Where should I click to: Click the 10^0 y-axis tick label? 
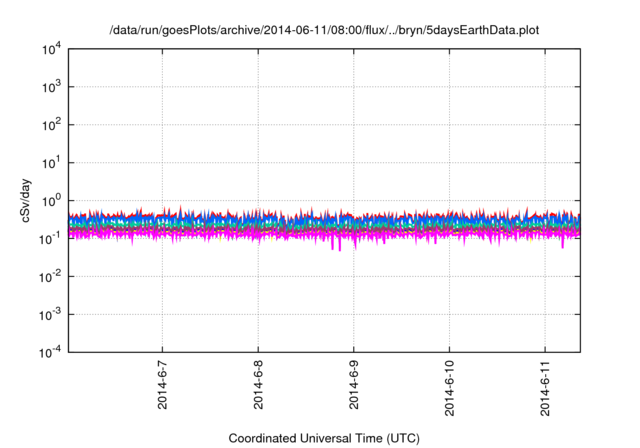pos(48,201)
